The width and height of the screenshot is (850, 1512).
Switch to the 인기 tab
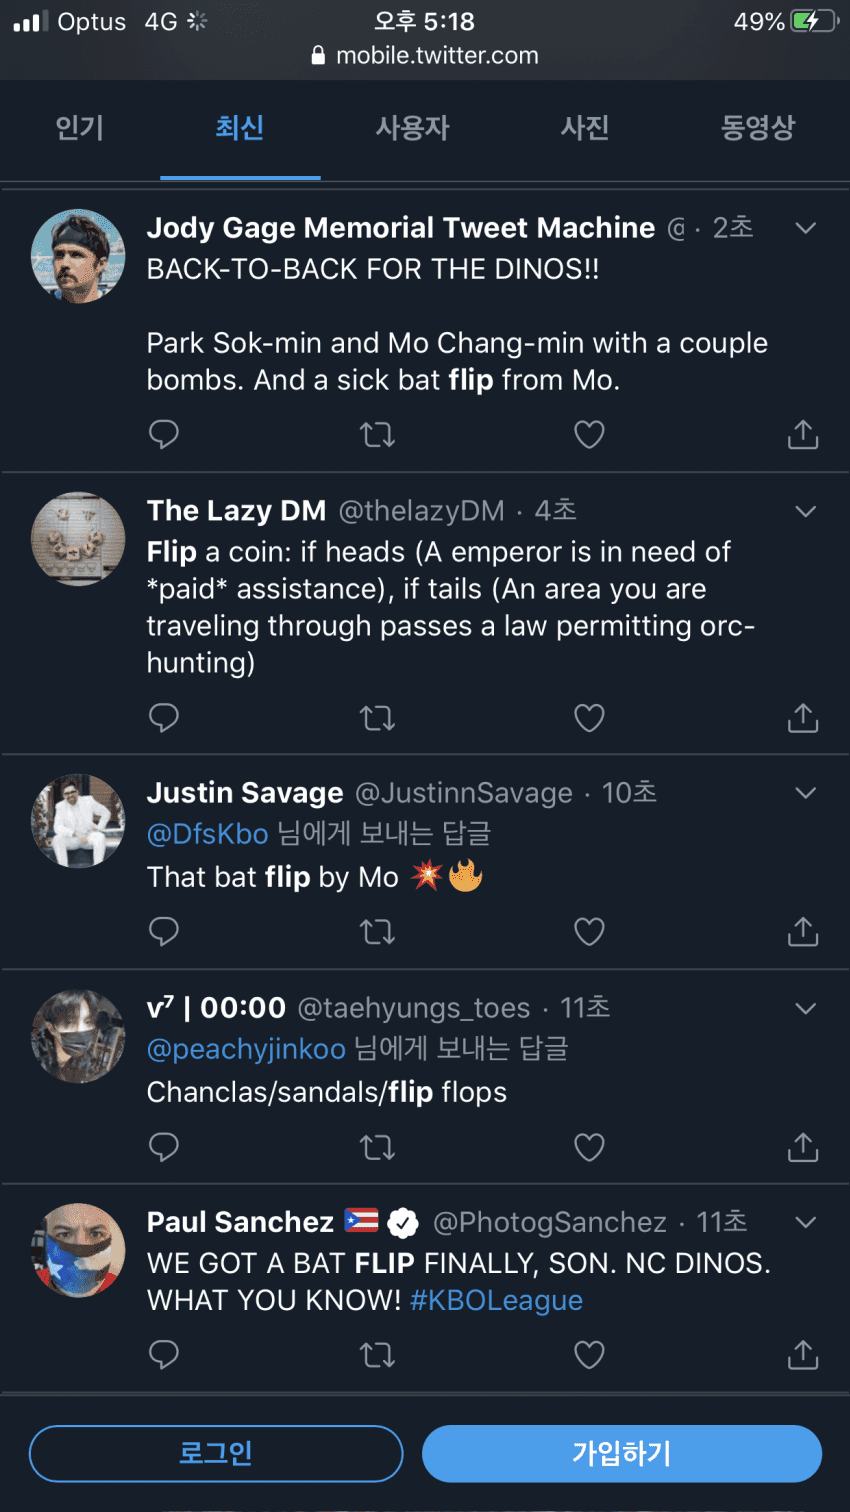[x=80, y=128]
